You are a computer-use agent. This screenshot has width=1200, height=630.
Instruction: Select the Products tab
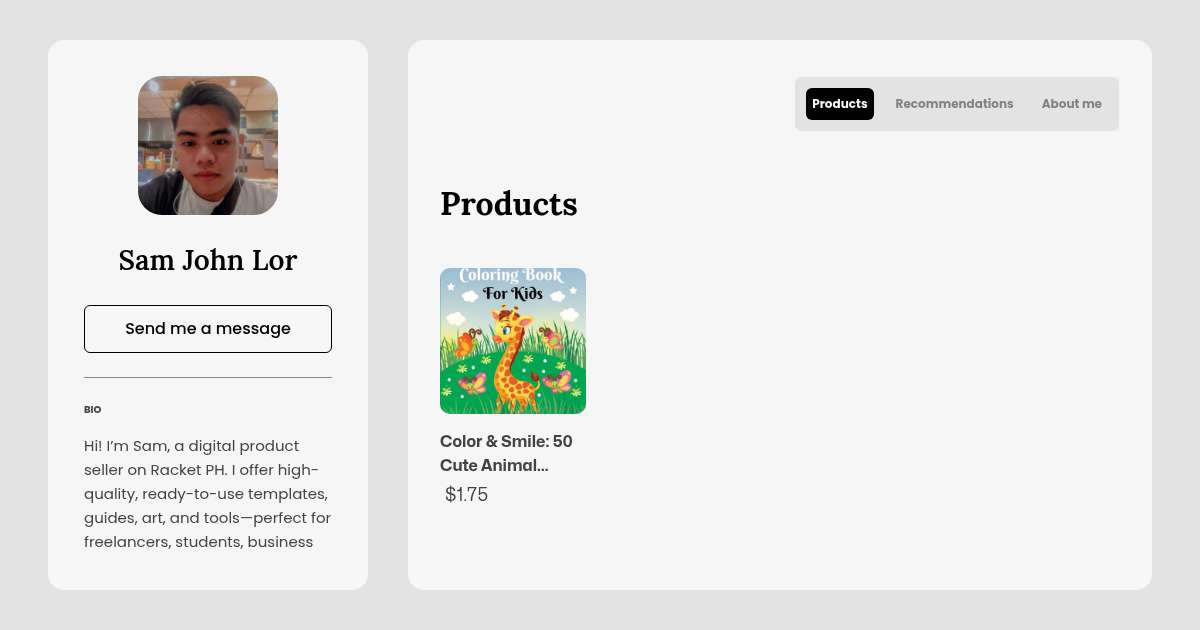[840, 104]
